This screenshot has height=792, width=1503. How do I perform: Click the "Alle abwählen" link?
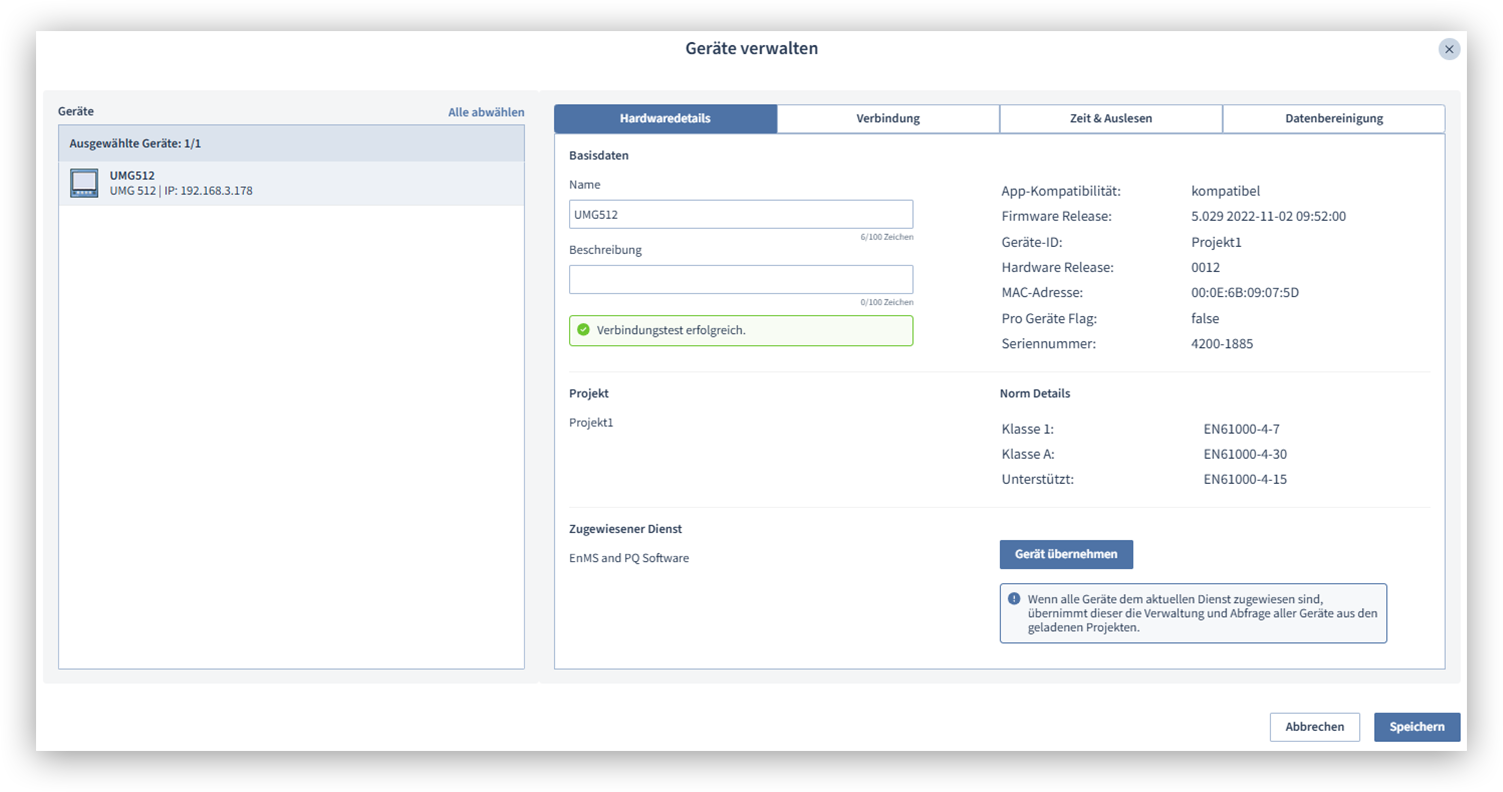coord(486,112)
